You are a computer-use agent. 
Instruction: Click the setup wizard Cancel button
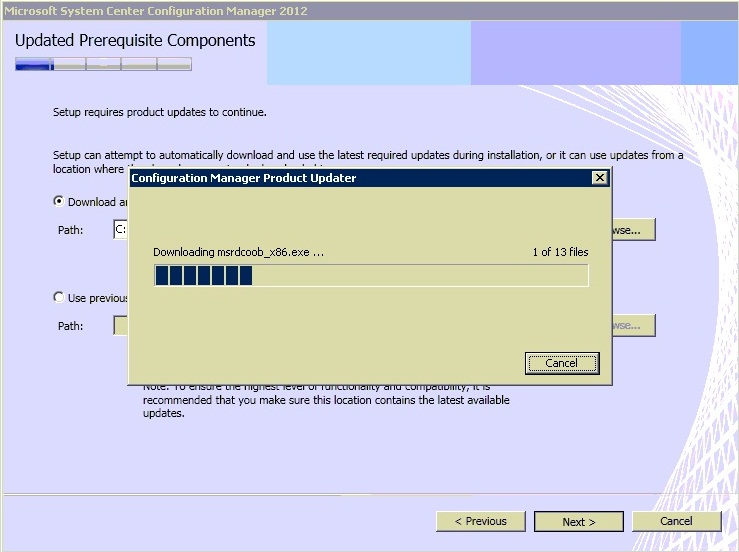click(x=676, y=521)
